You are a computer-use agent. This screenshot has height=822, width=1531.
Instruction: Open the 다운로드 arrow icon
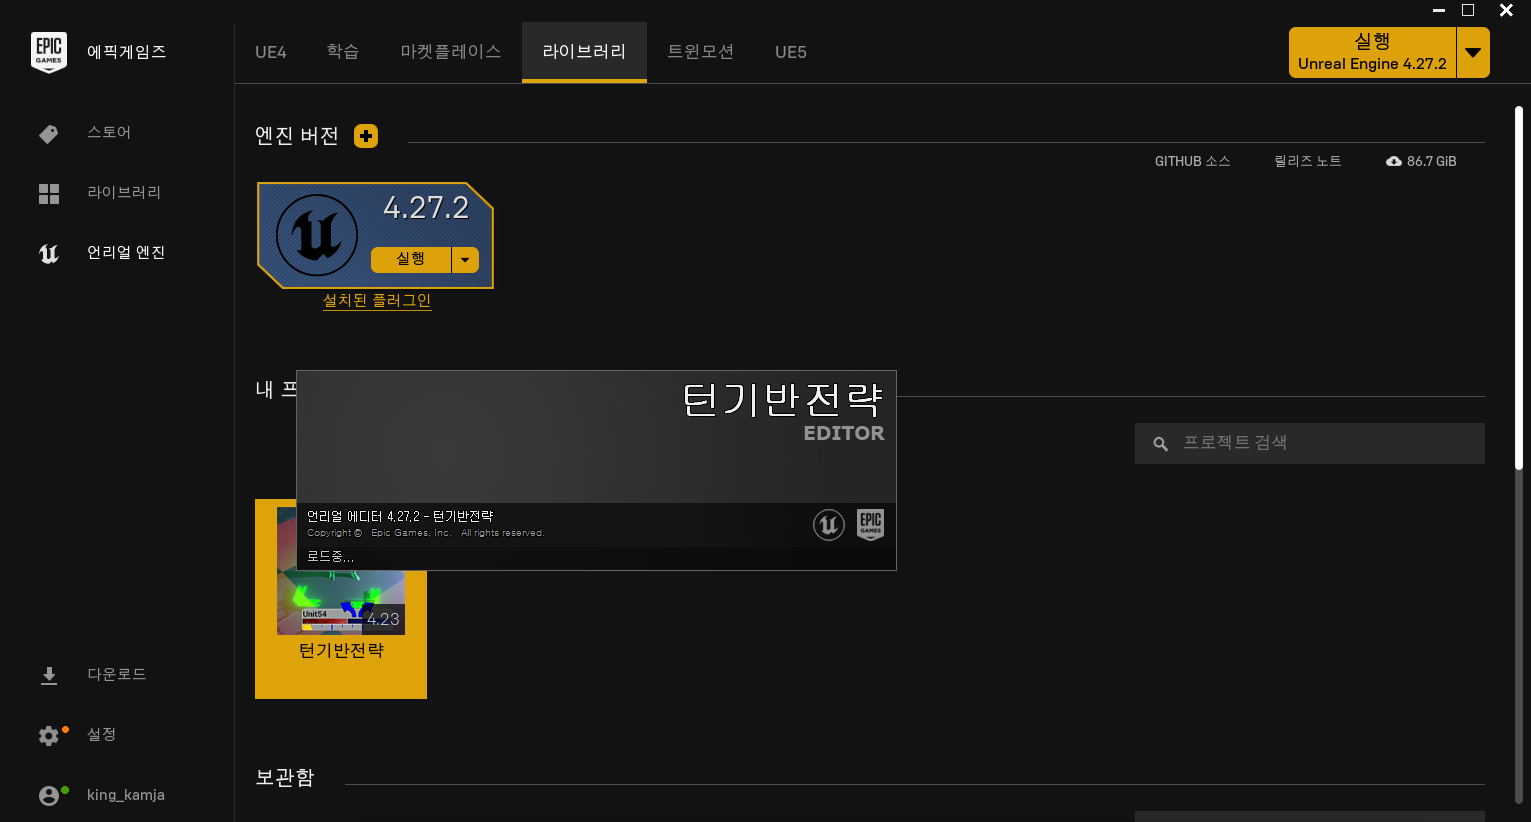click(x=49, y=676)
